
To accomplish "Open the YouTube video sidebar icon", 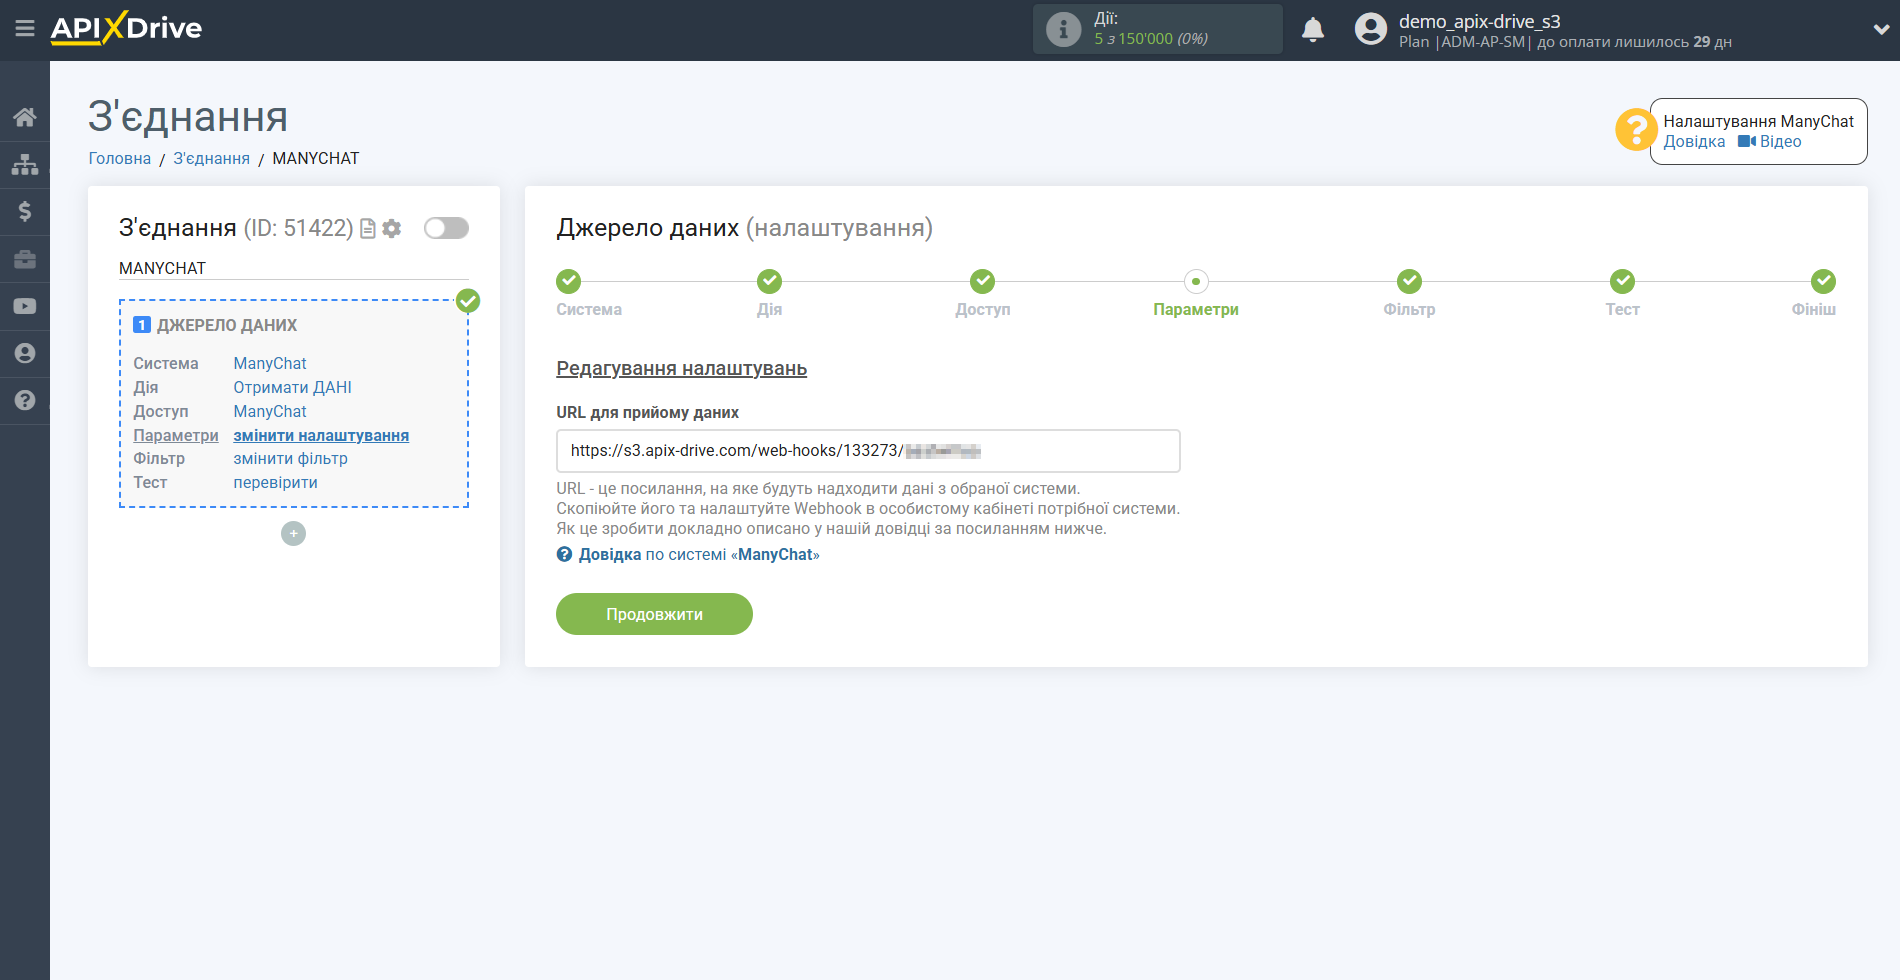I will [x=25, y=306].
